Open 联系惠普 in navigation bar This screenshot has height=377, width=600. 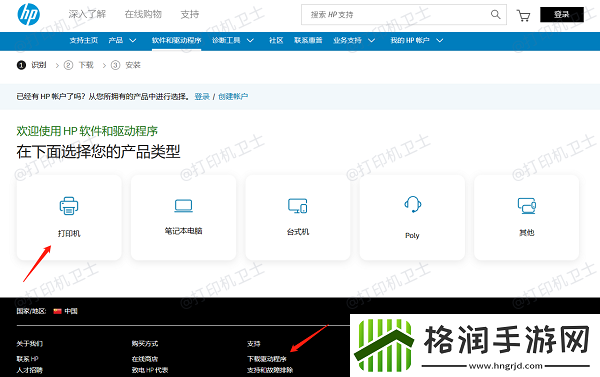(308, 40)
